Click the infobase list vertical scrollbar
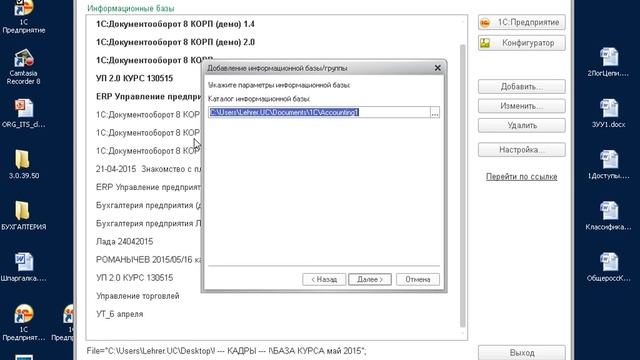The width and height of the screenshot is (640, 360). tap(462, 186)
